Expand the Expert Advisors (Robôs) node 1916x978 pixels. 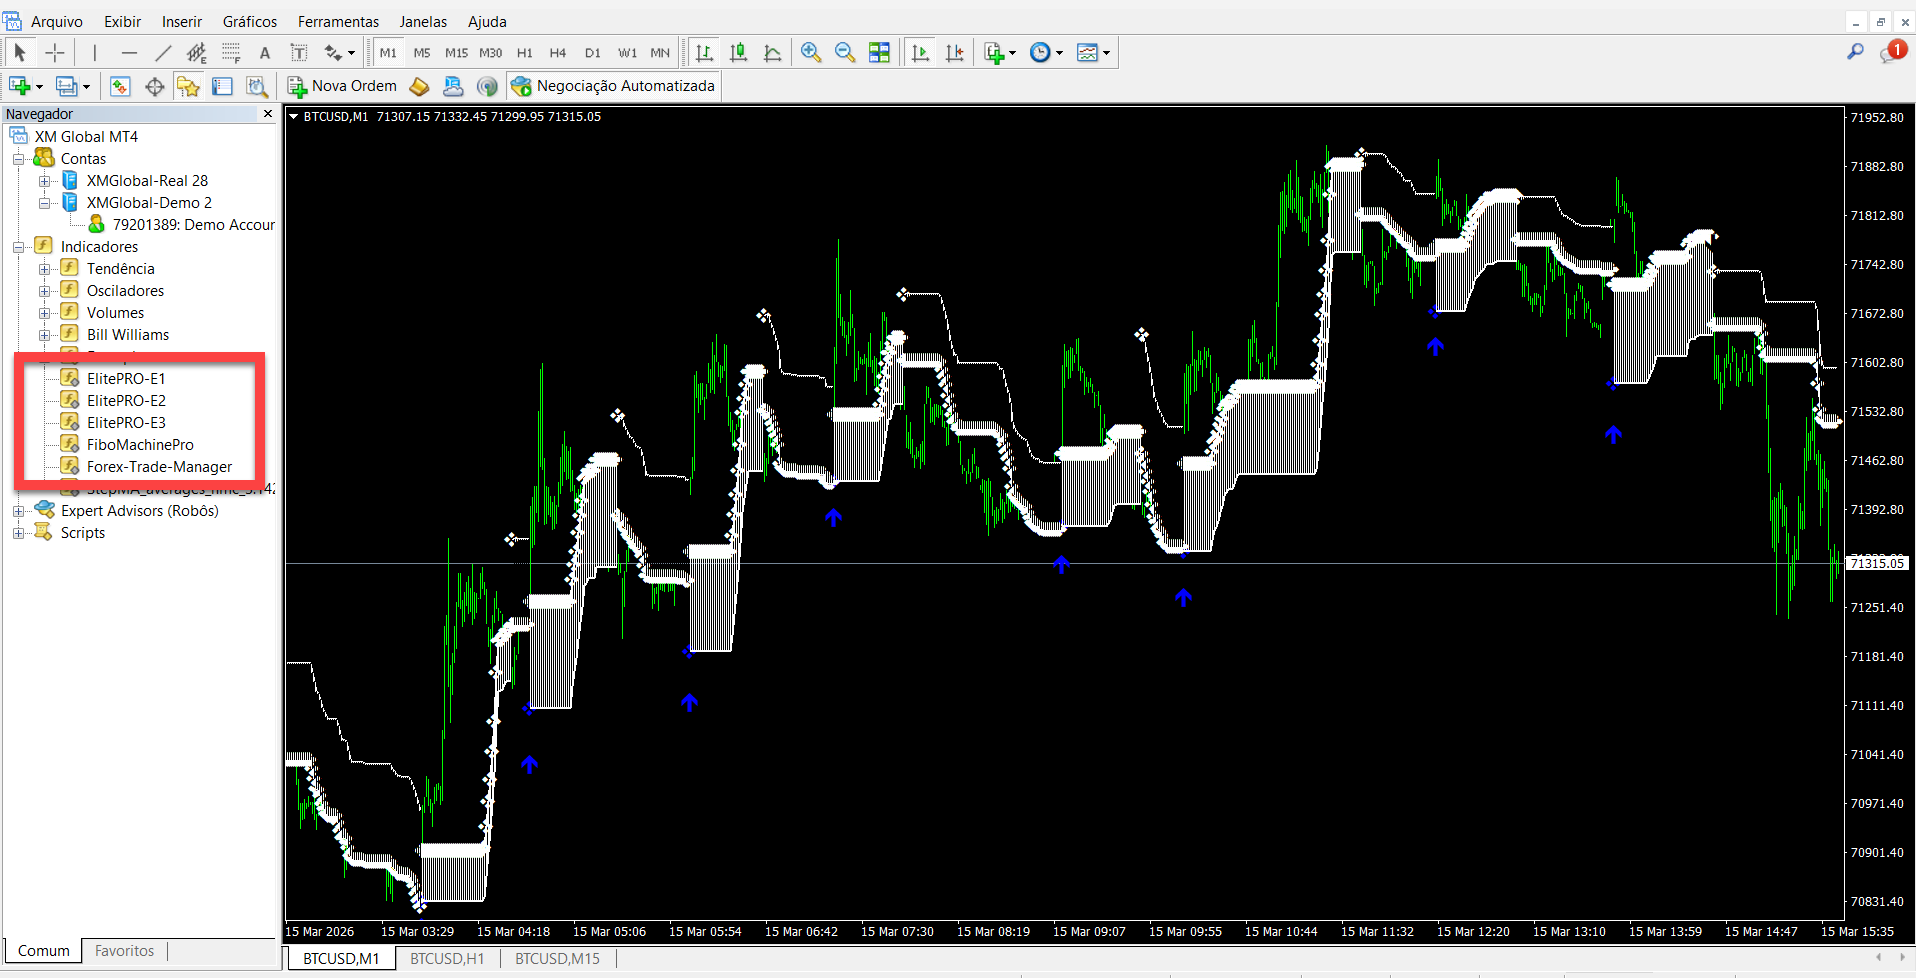18,511
